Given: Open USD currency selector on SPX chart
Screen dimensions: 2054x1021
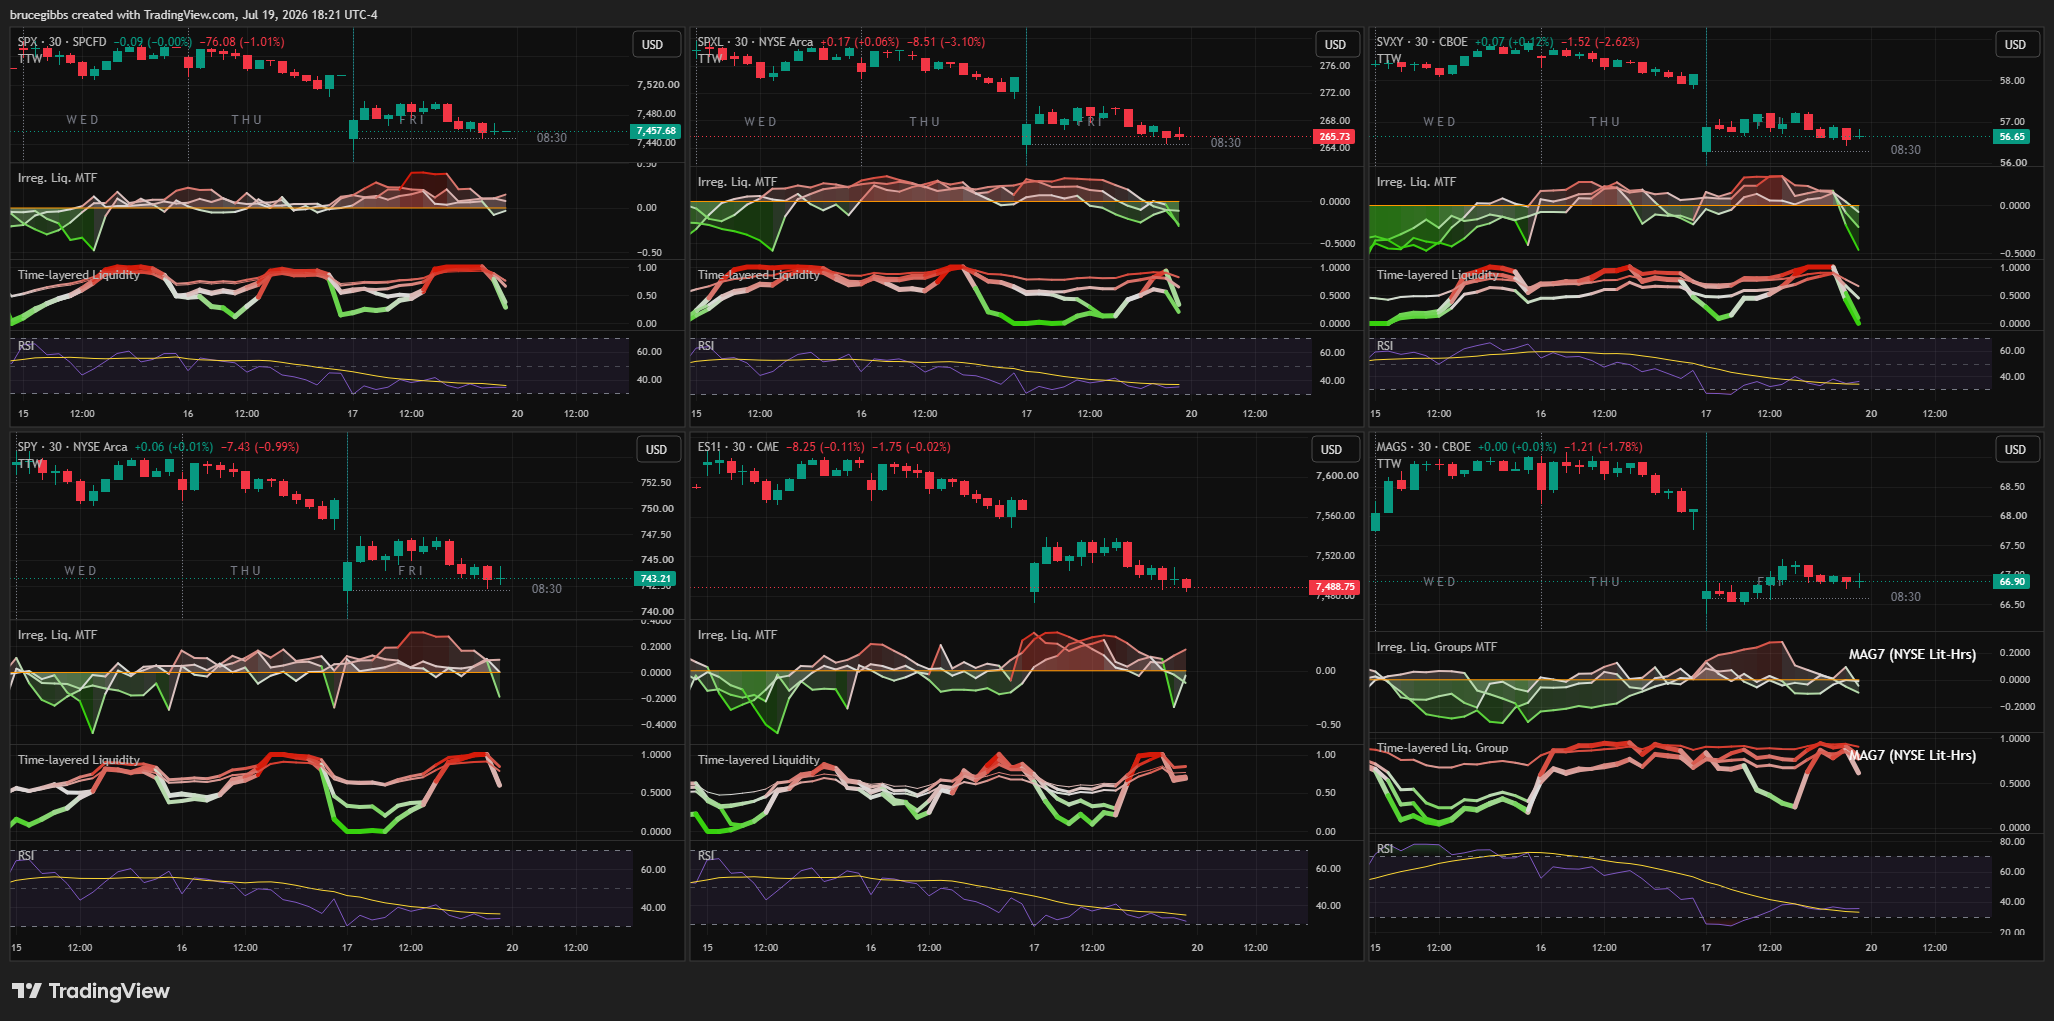Looking at the screenshot, I should 652,45.
